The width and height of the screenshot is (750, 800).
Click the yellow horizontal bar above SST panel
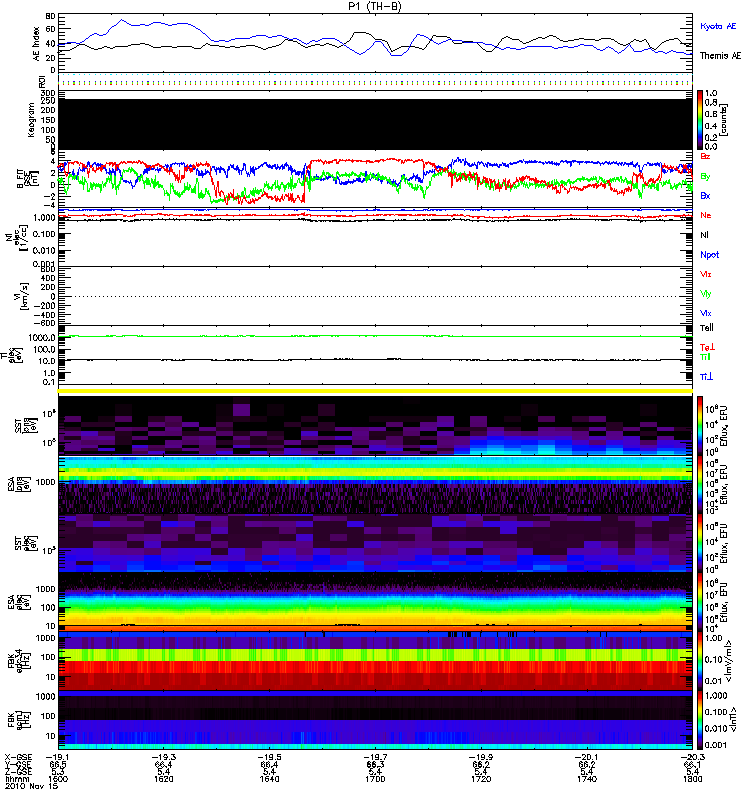pyautogui.click(x=375, y=391)
